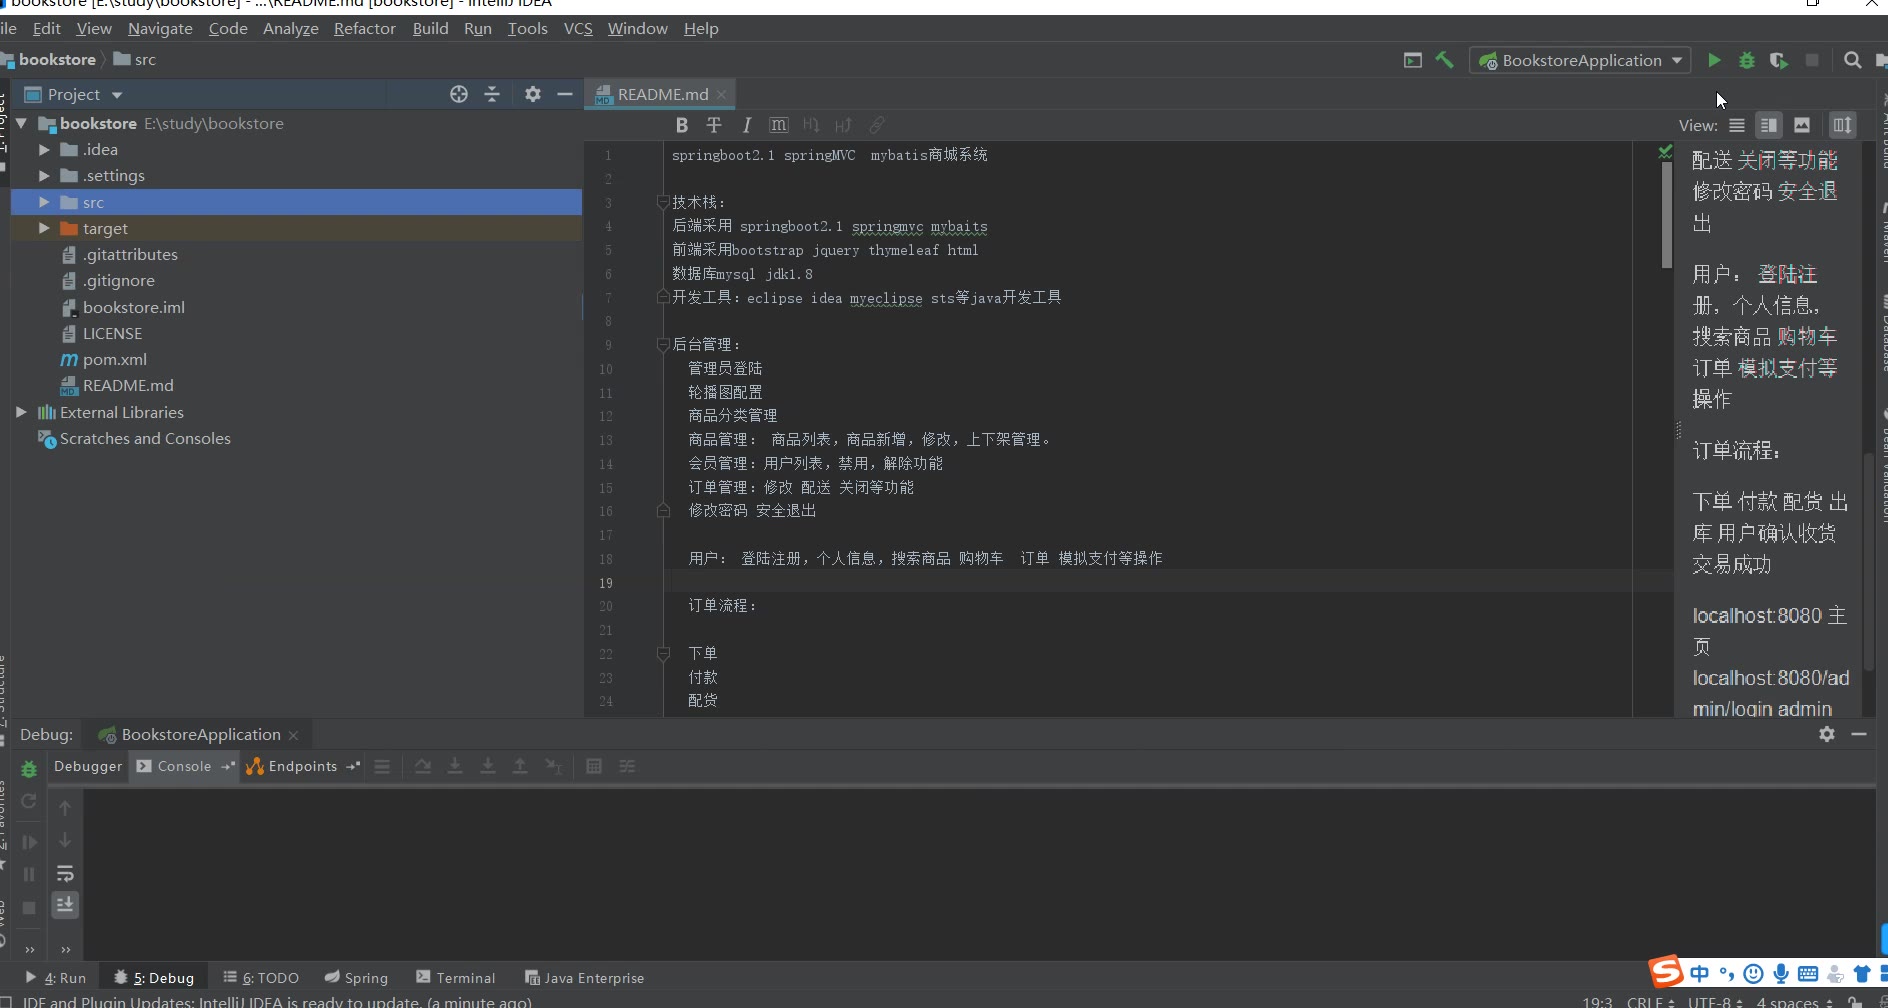Select the Debugger tab in Debug panel
Screen dimensions: 1888x1008
tap(88, 767)
